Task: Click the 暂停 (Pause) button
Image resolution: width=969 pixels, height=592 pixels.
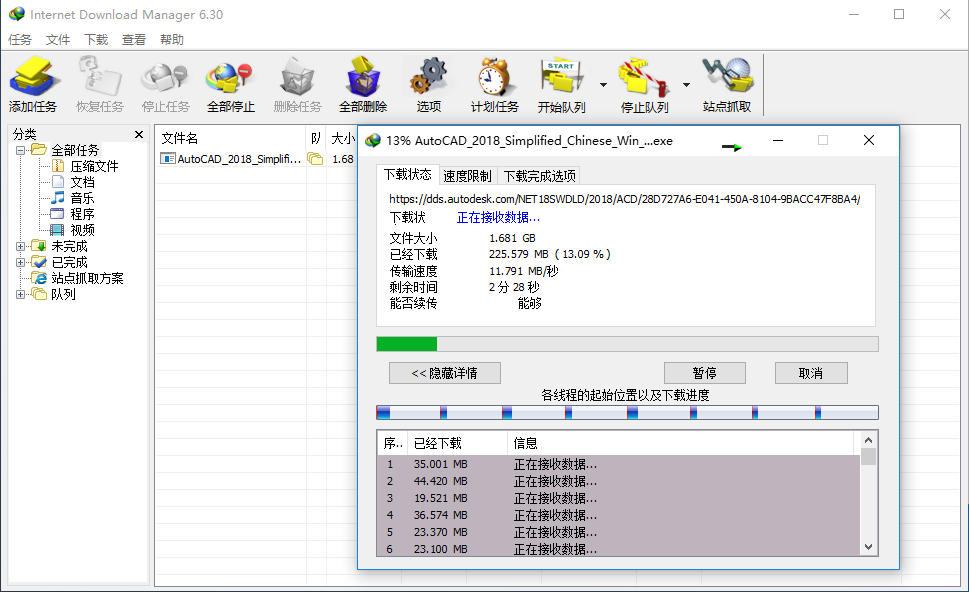Action: coord(705,373)
